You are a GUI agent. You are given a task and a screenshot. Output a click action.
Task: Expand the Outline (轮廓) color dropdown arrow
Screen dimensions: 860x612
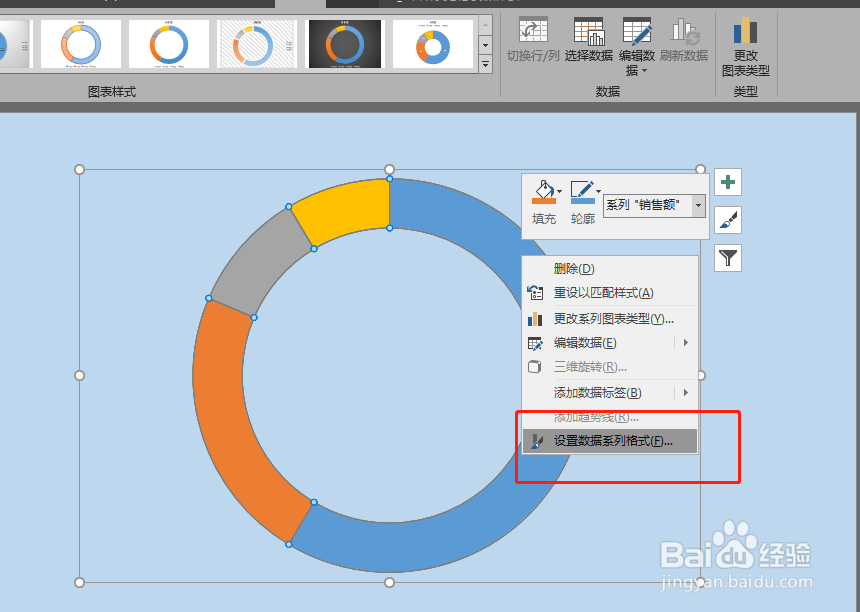[x=598, y=191]
